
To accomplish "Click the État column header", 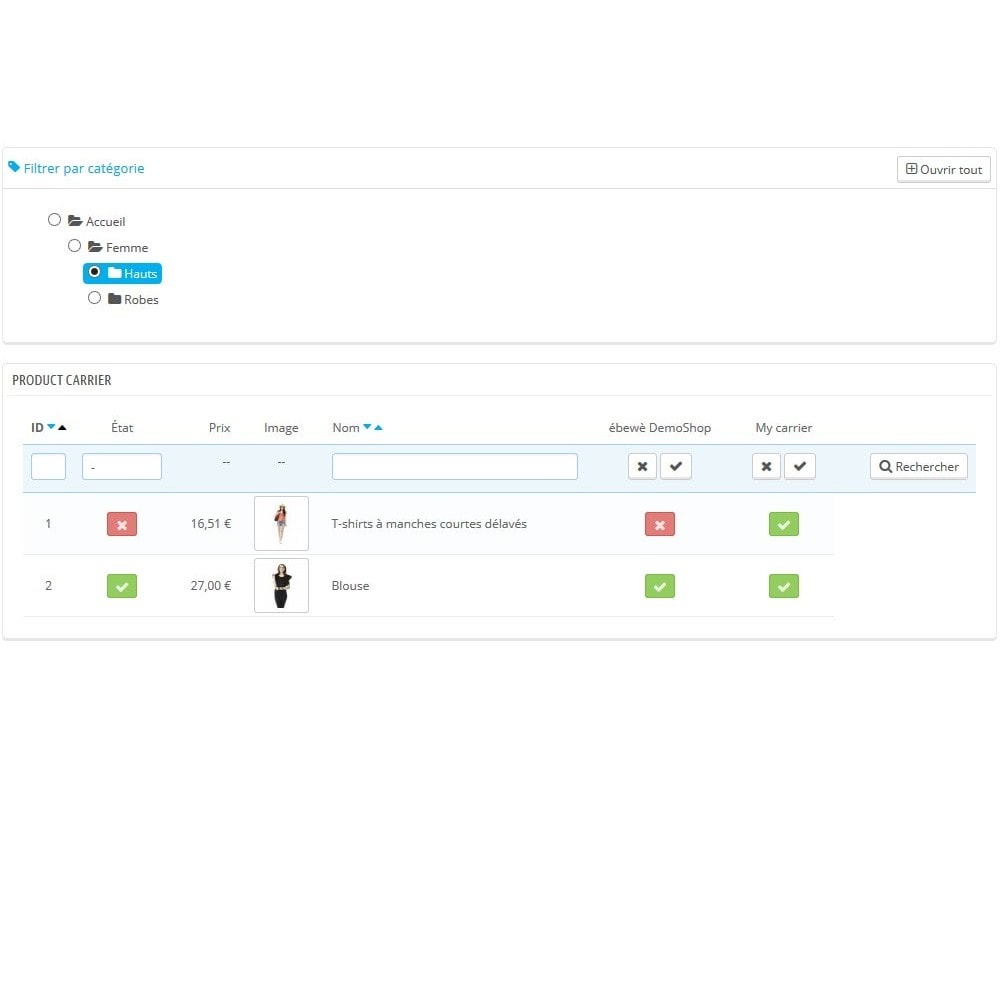I will (x=122, y=427).
